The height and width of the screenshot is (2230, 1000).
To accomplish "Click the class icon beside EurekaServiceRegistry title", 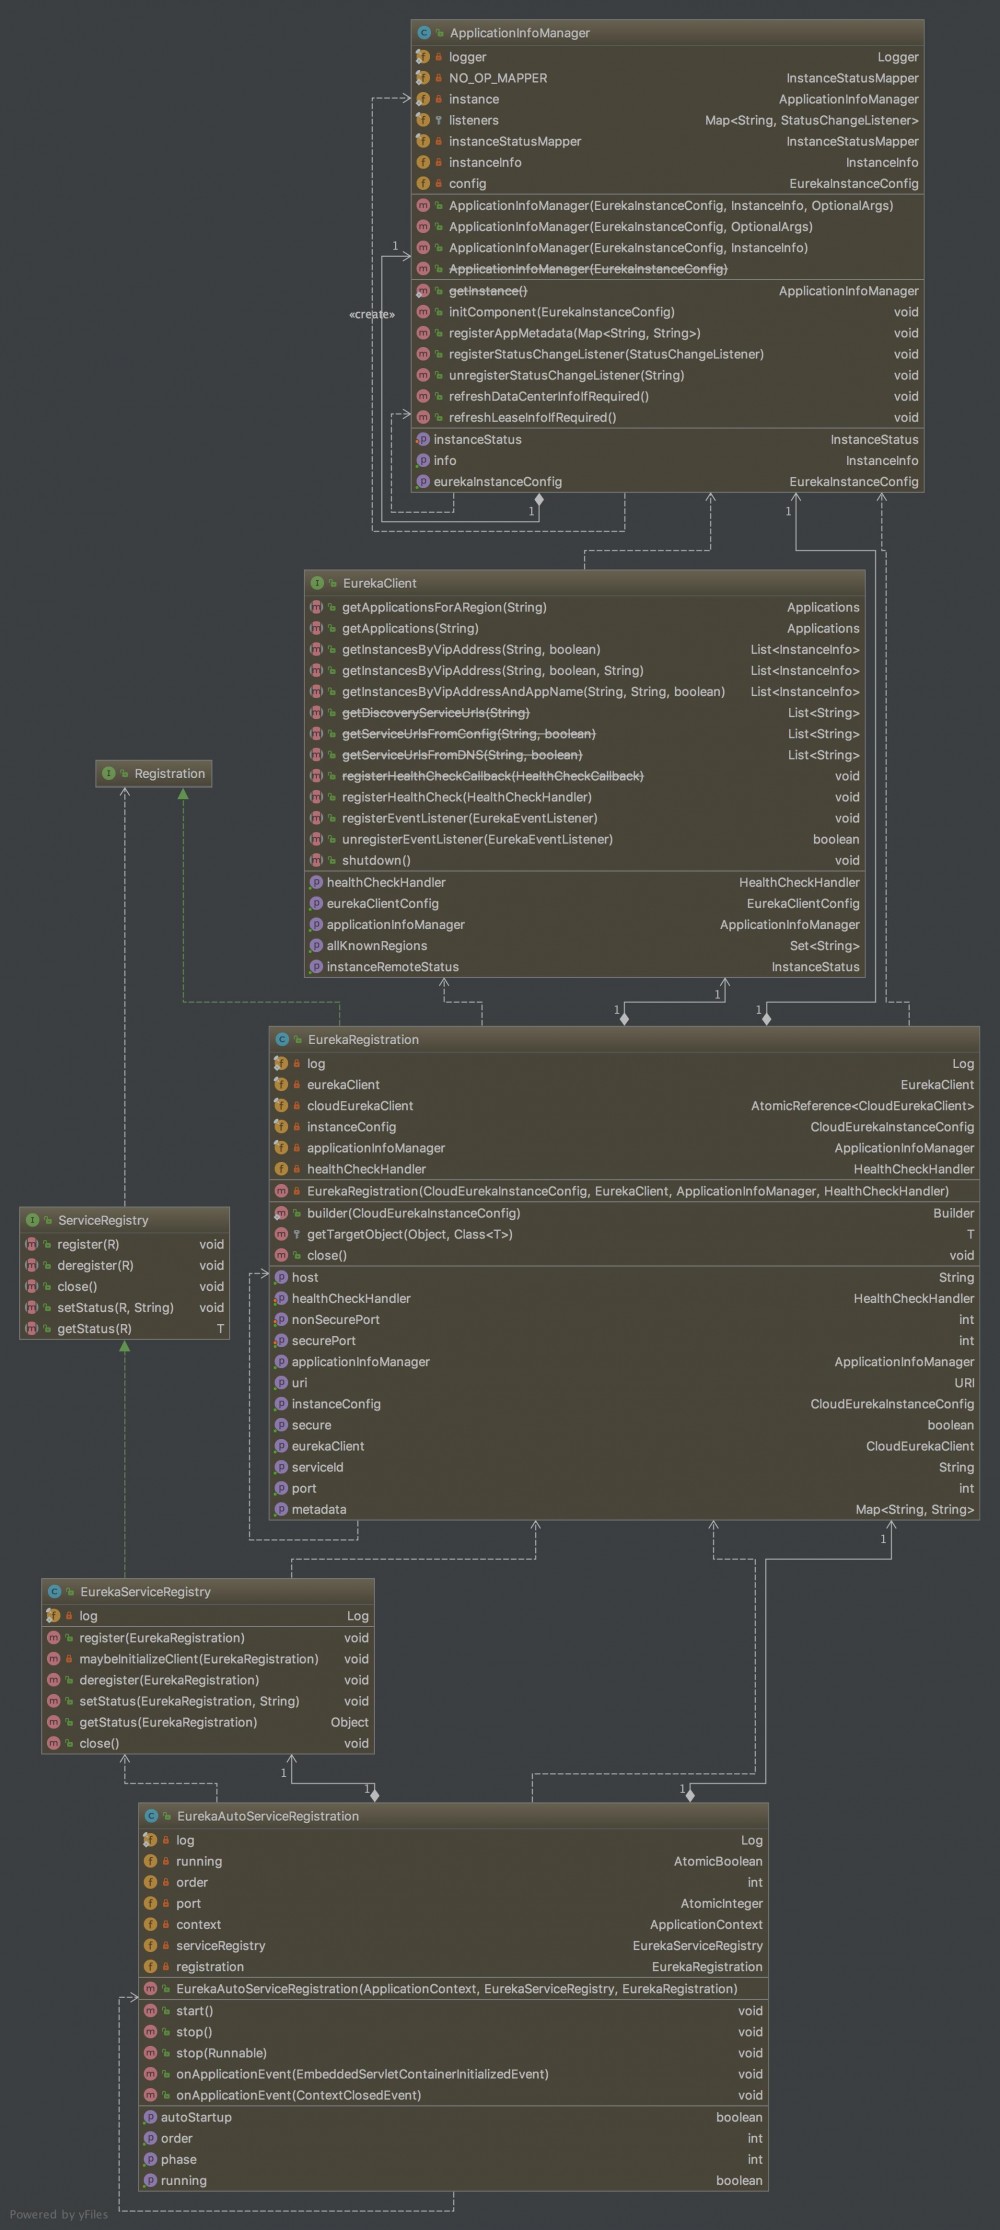I will 55,1592.
